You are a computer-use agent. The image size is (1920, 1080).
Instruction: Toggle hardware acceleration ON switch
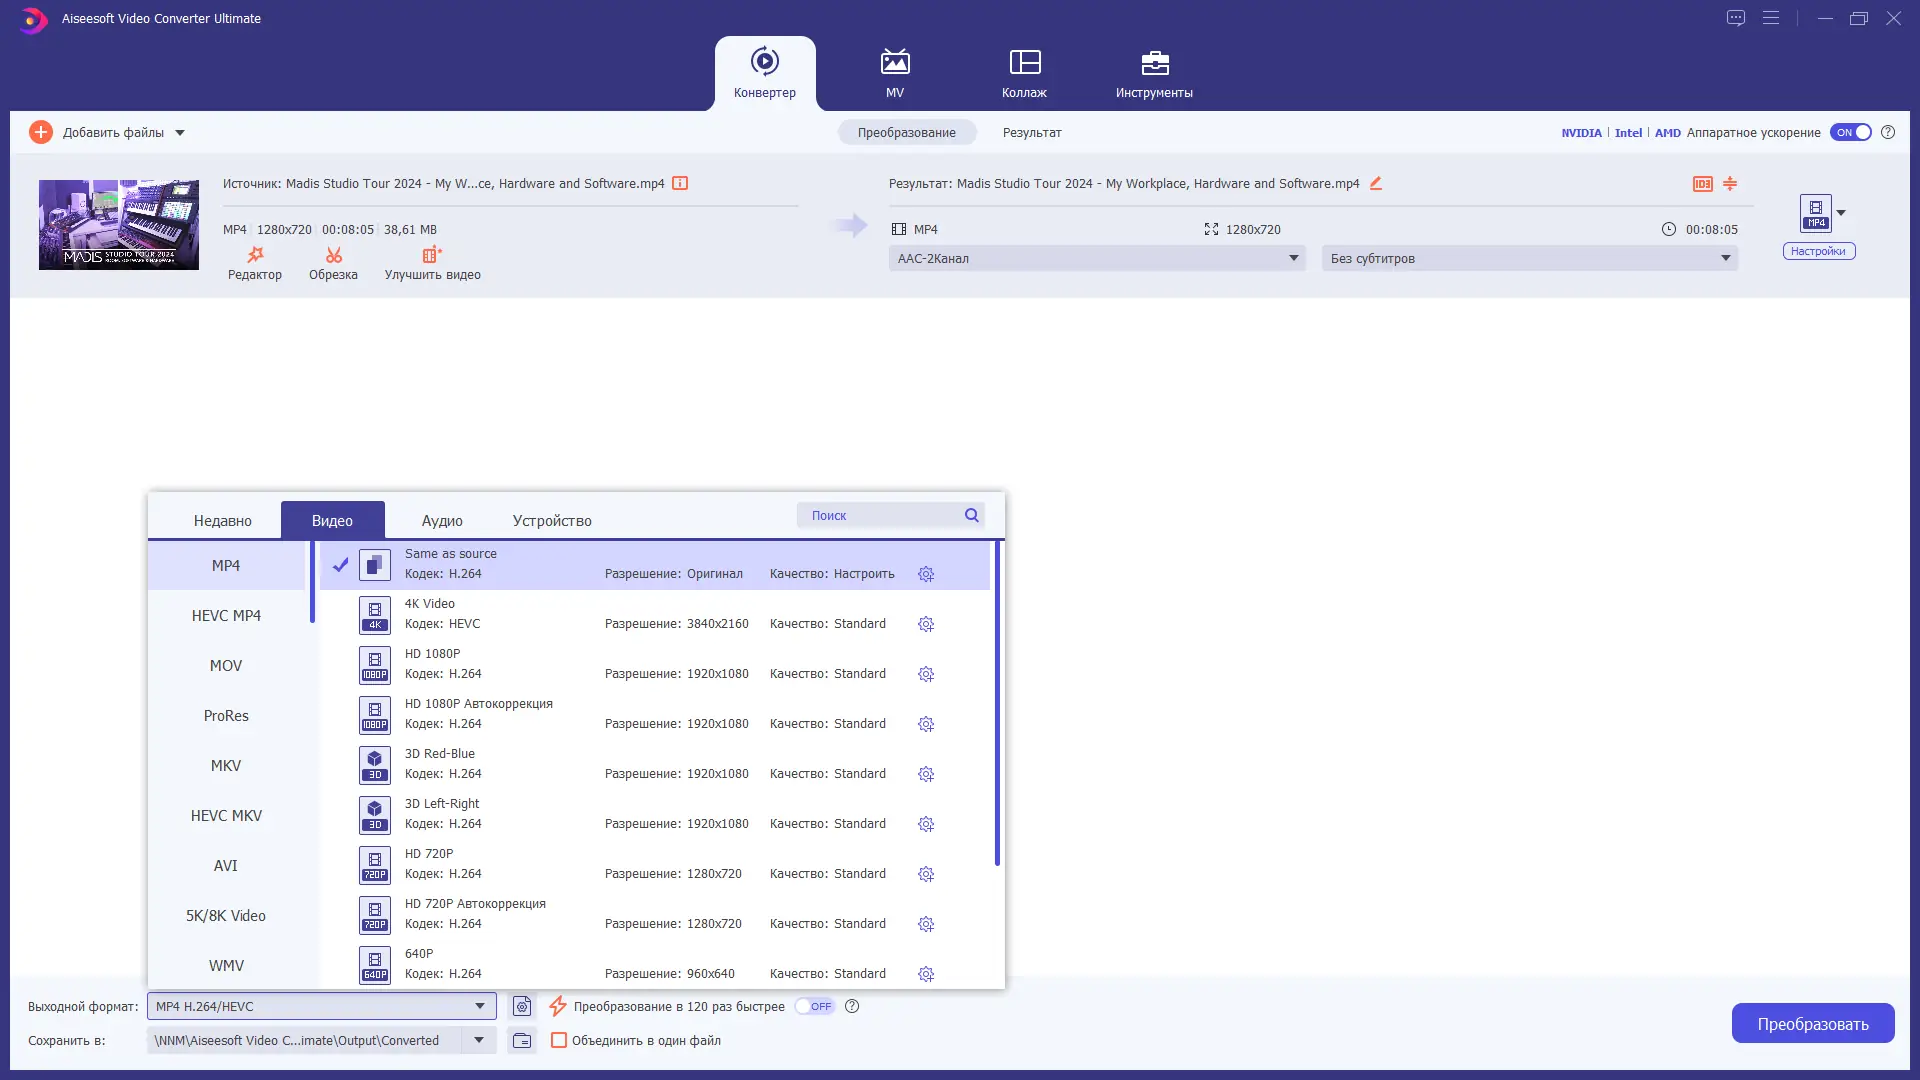[x=1850, y=132]
